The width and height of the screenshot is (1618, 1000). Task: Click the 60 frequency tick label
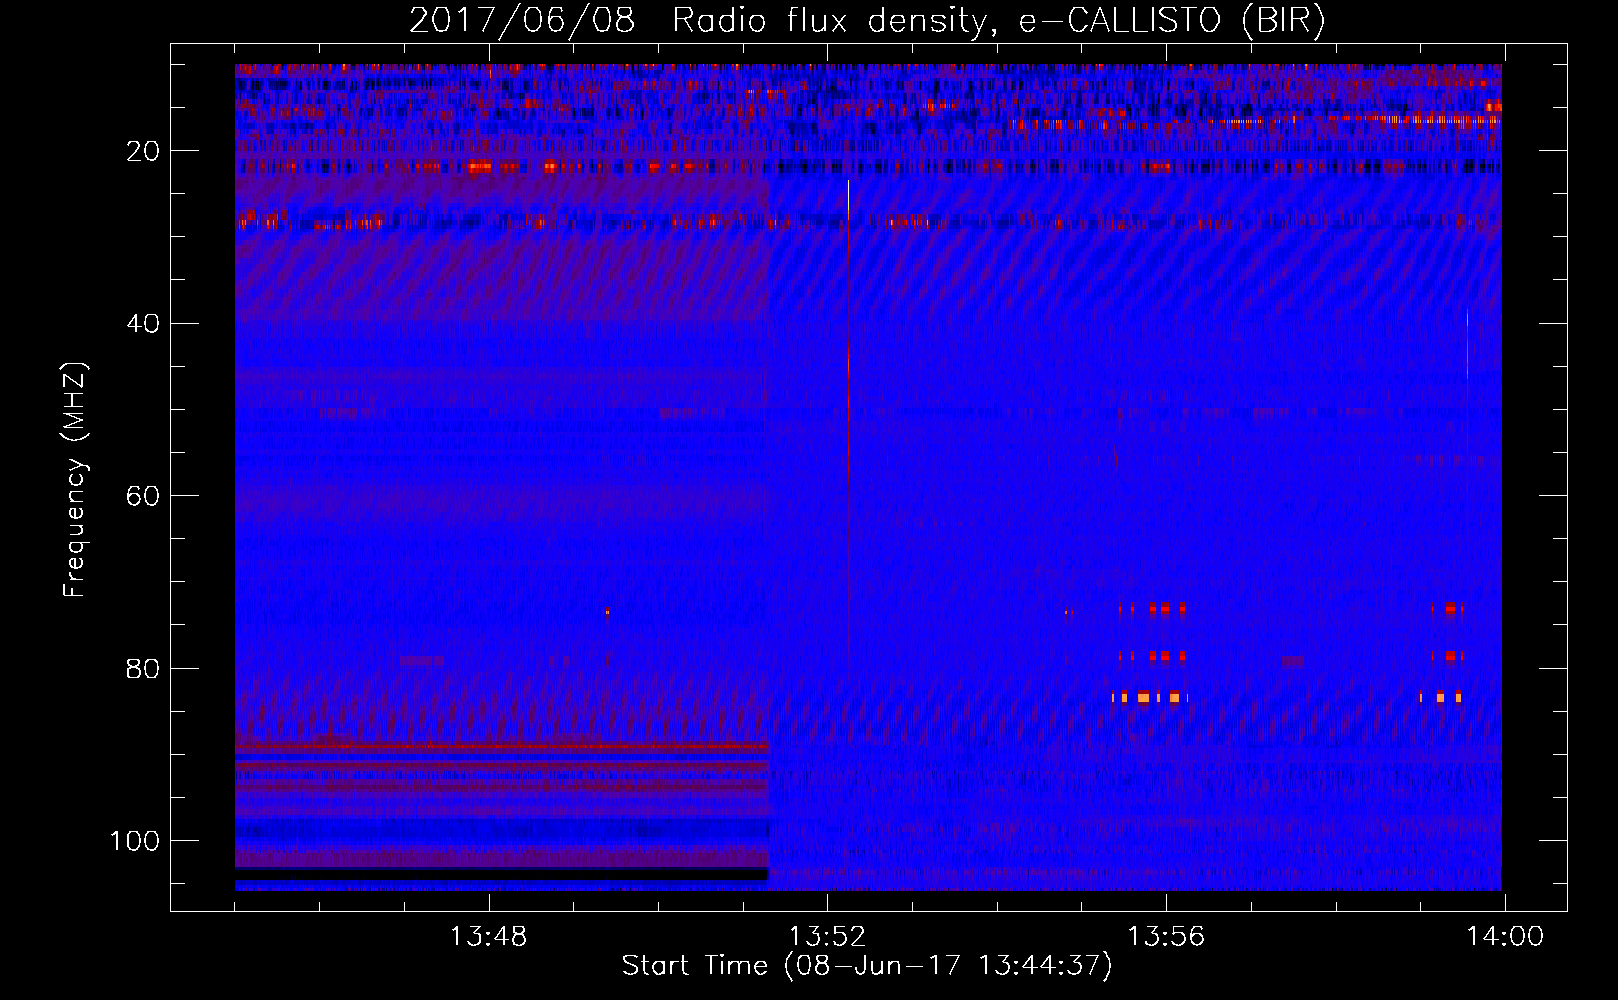click(143, 496)
